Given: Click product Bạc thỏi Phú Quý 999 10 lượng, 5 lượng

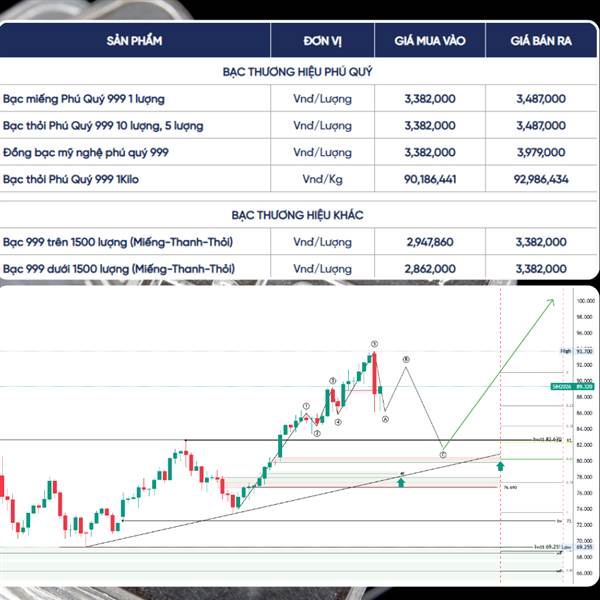Looking at the screenshot, I should (x=103, y=126).
